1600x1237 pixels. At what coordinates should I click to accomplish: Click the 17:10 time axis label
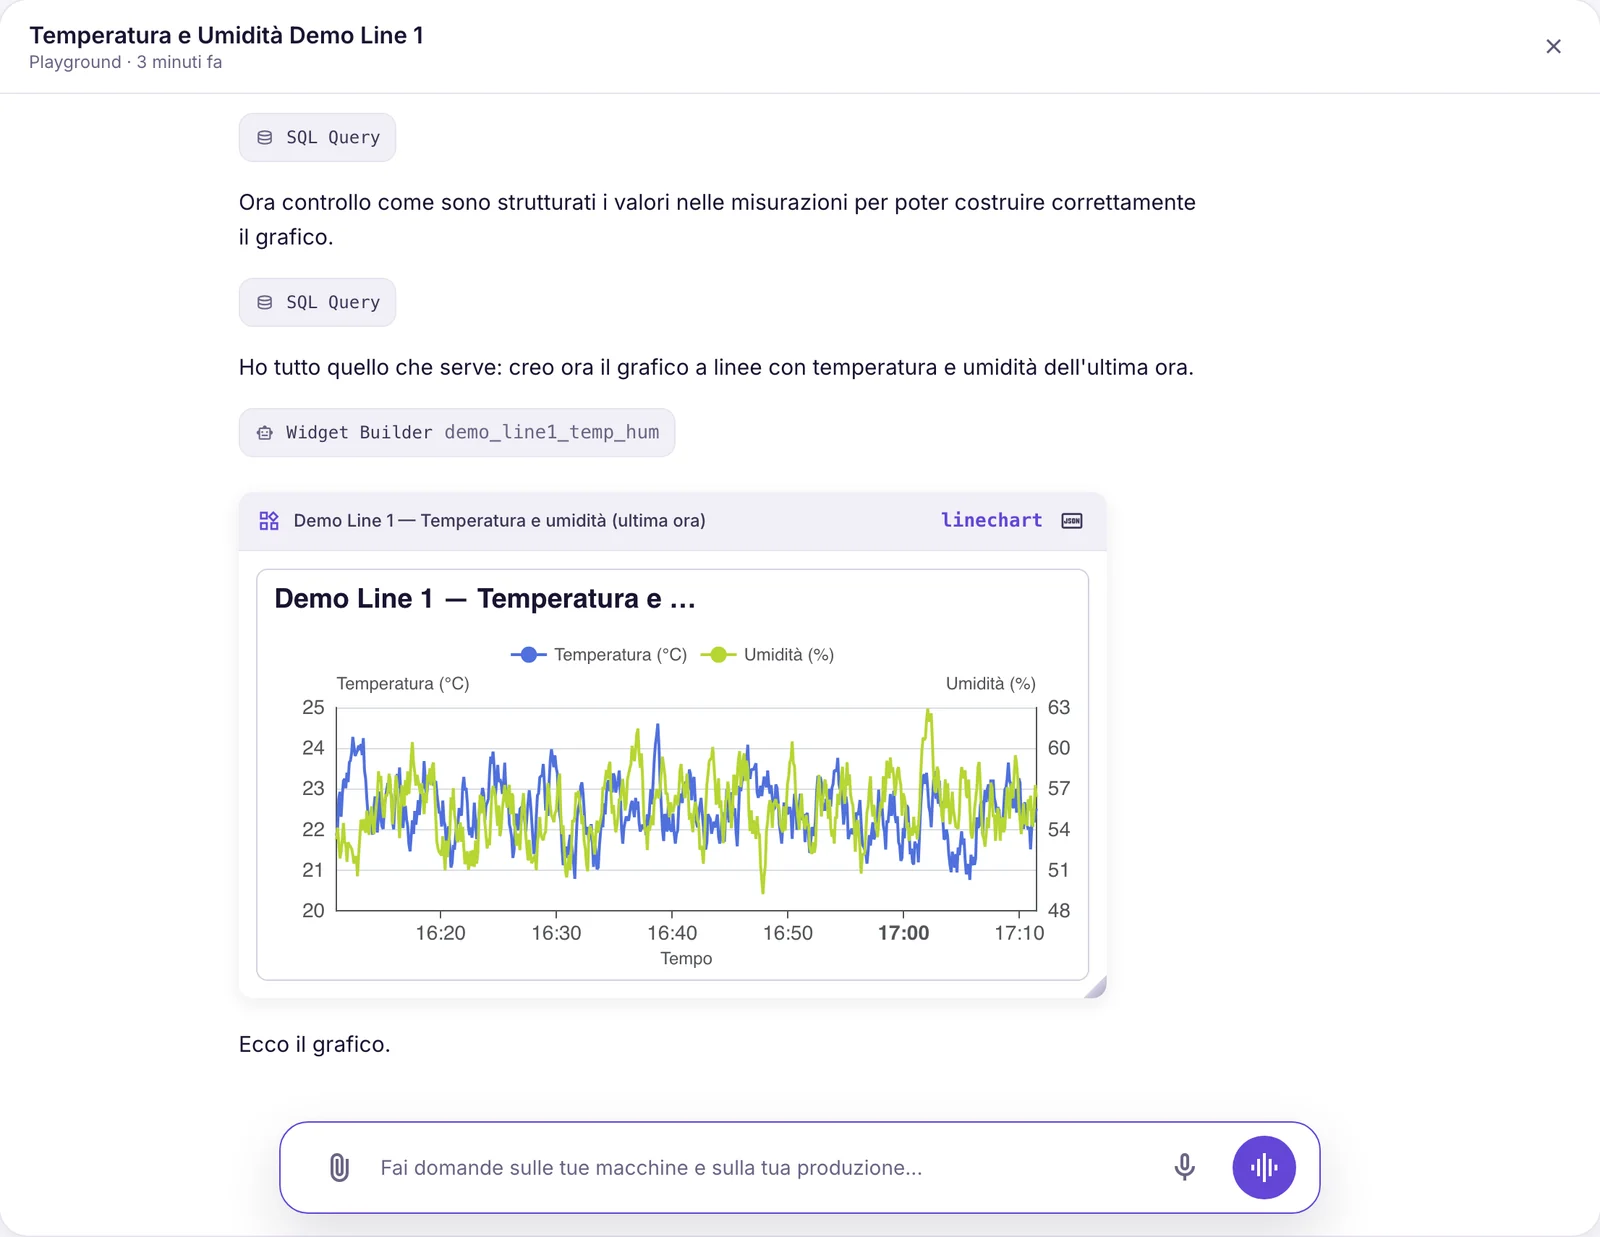tap(1019, 933)
